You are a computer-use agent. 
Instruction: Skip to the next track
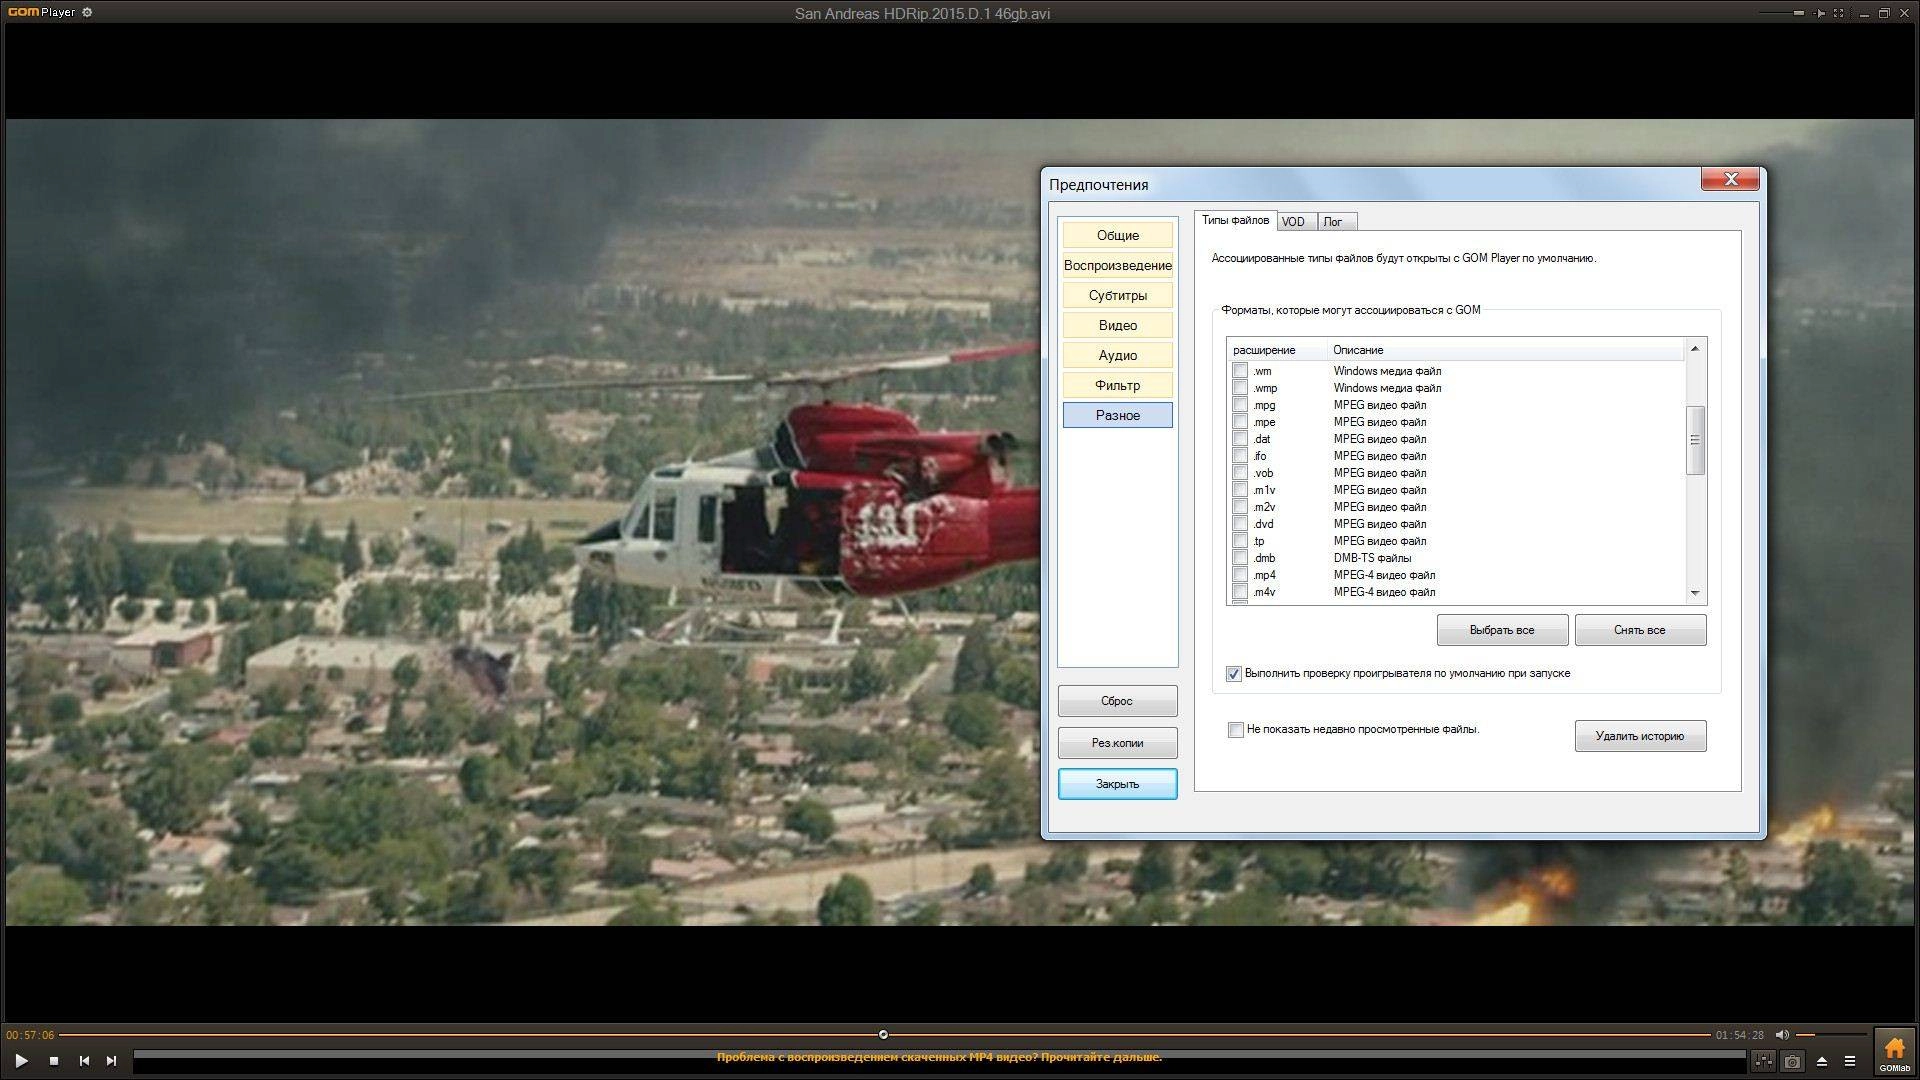(112, 1061)
